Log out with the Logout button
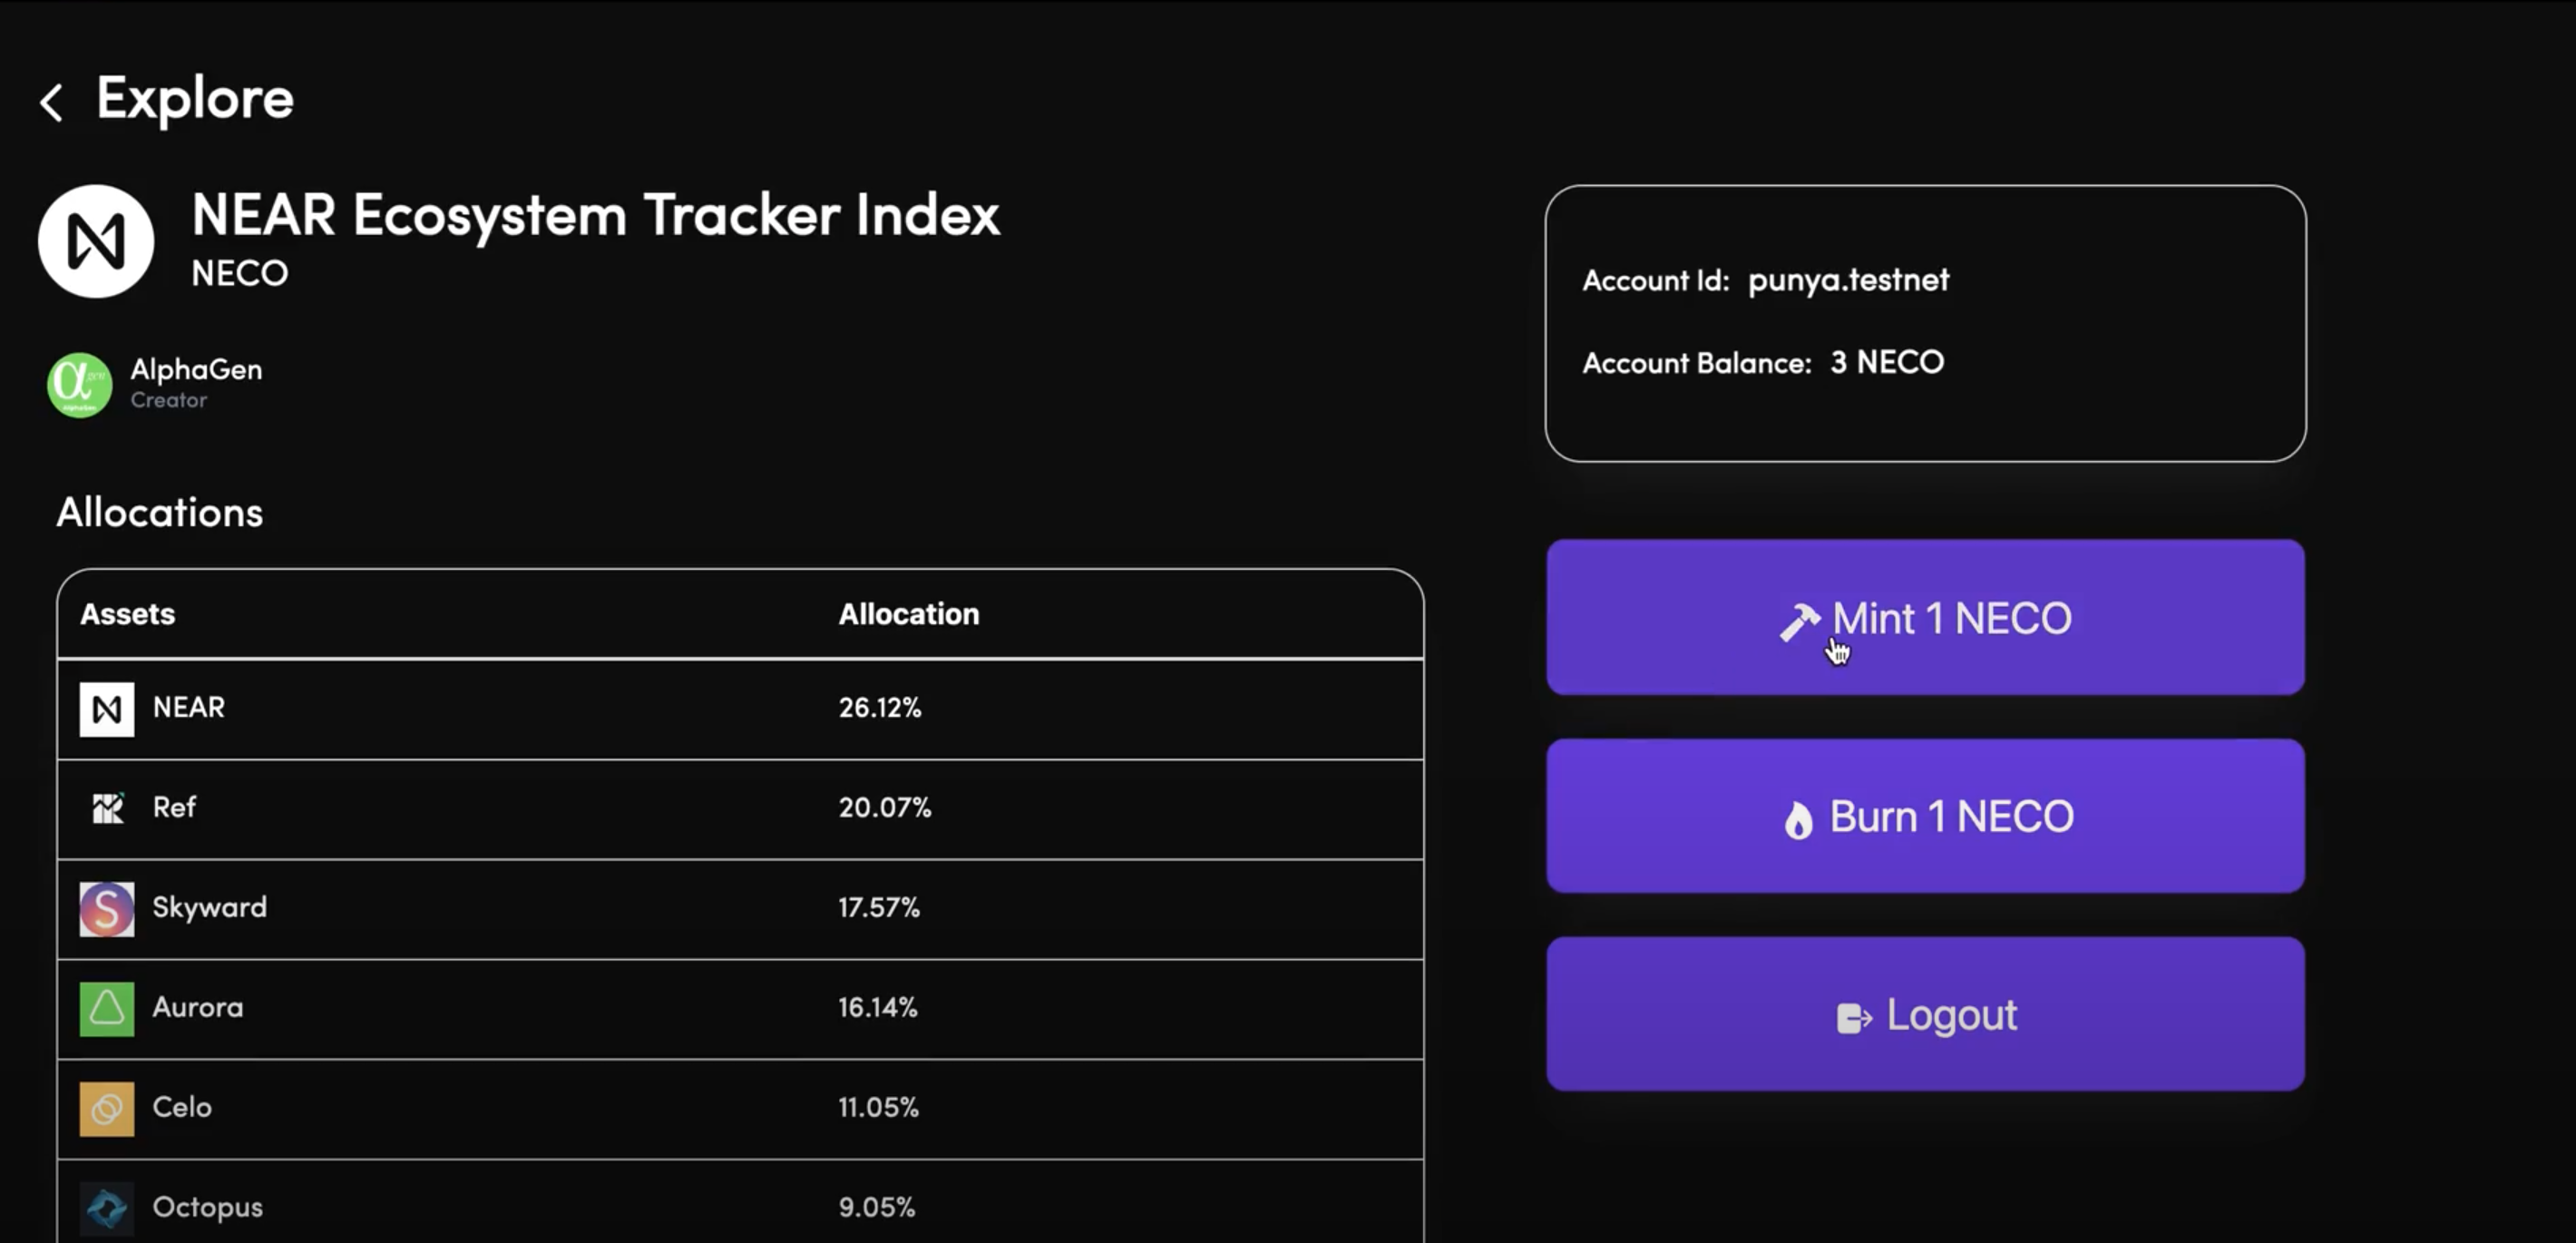 pos(1925,1014)
